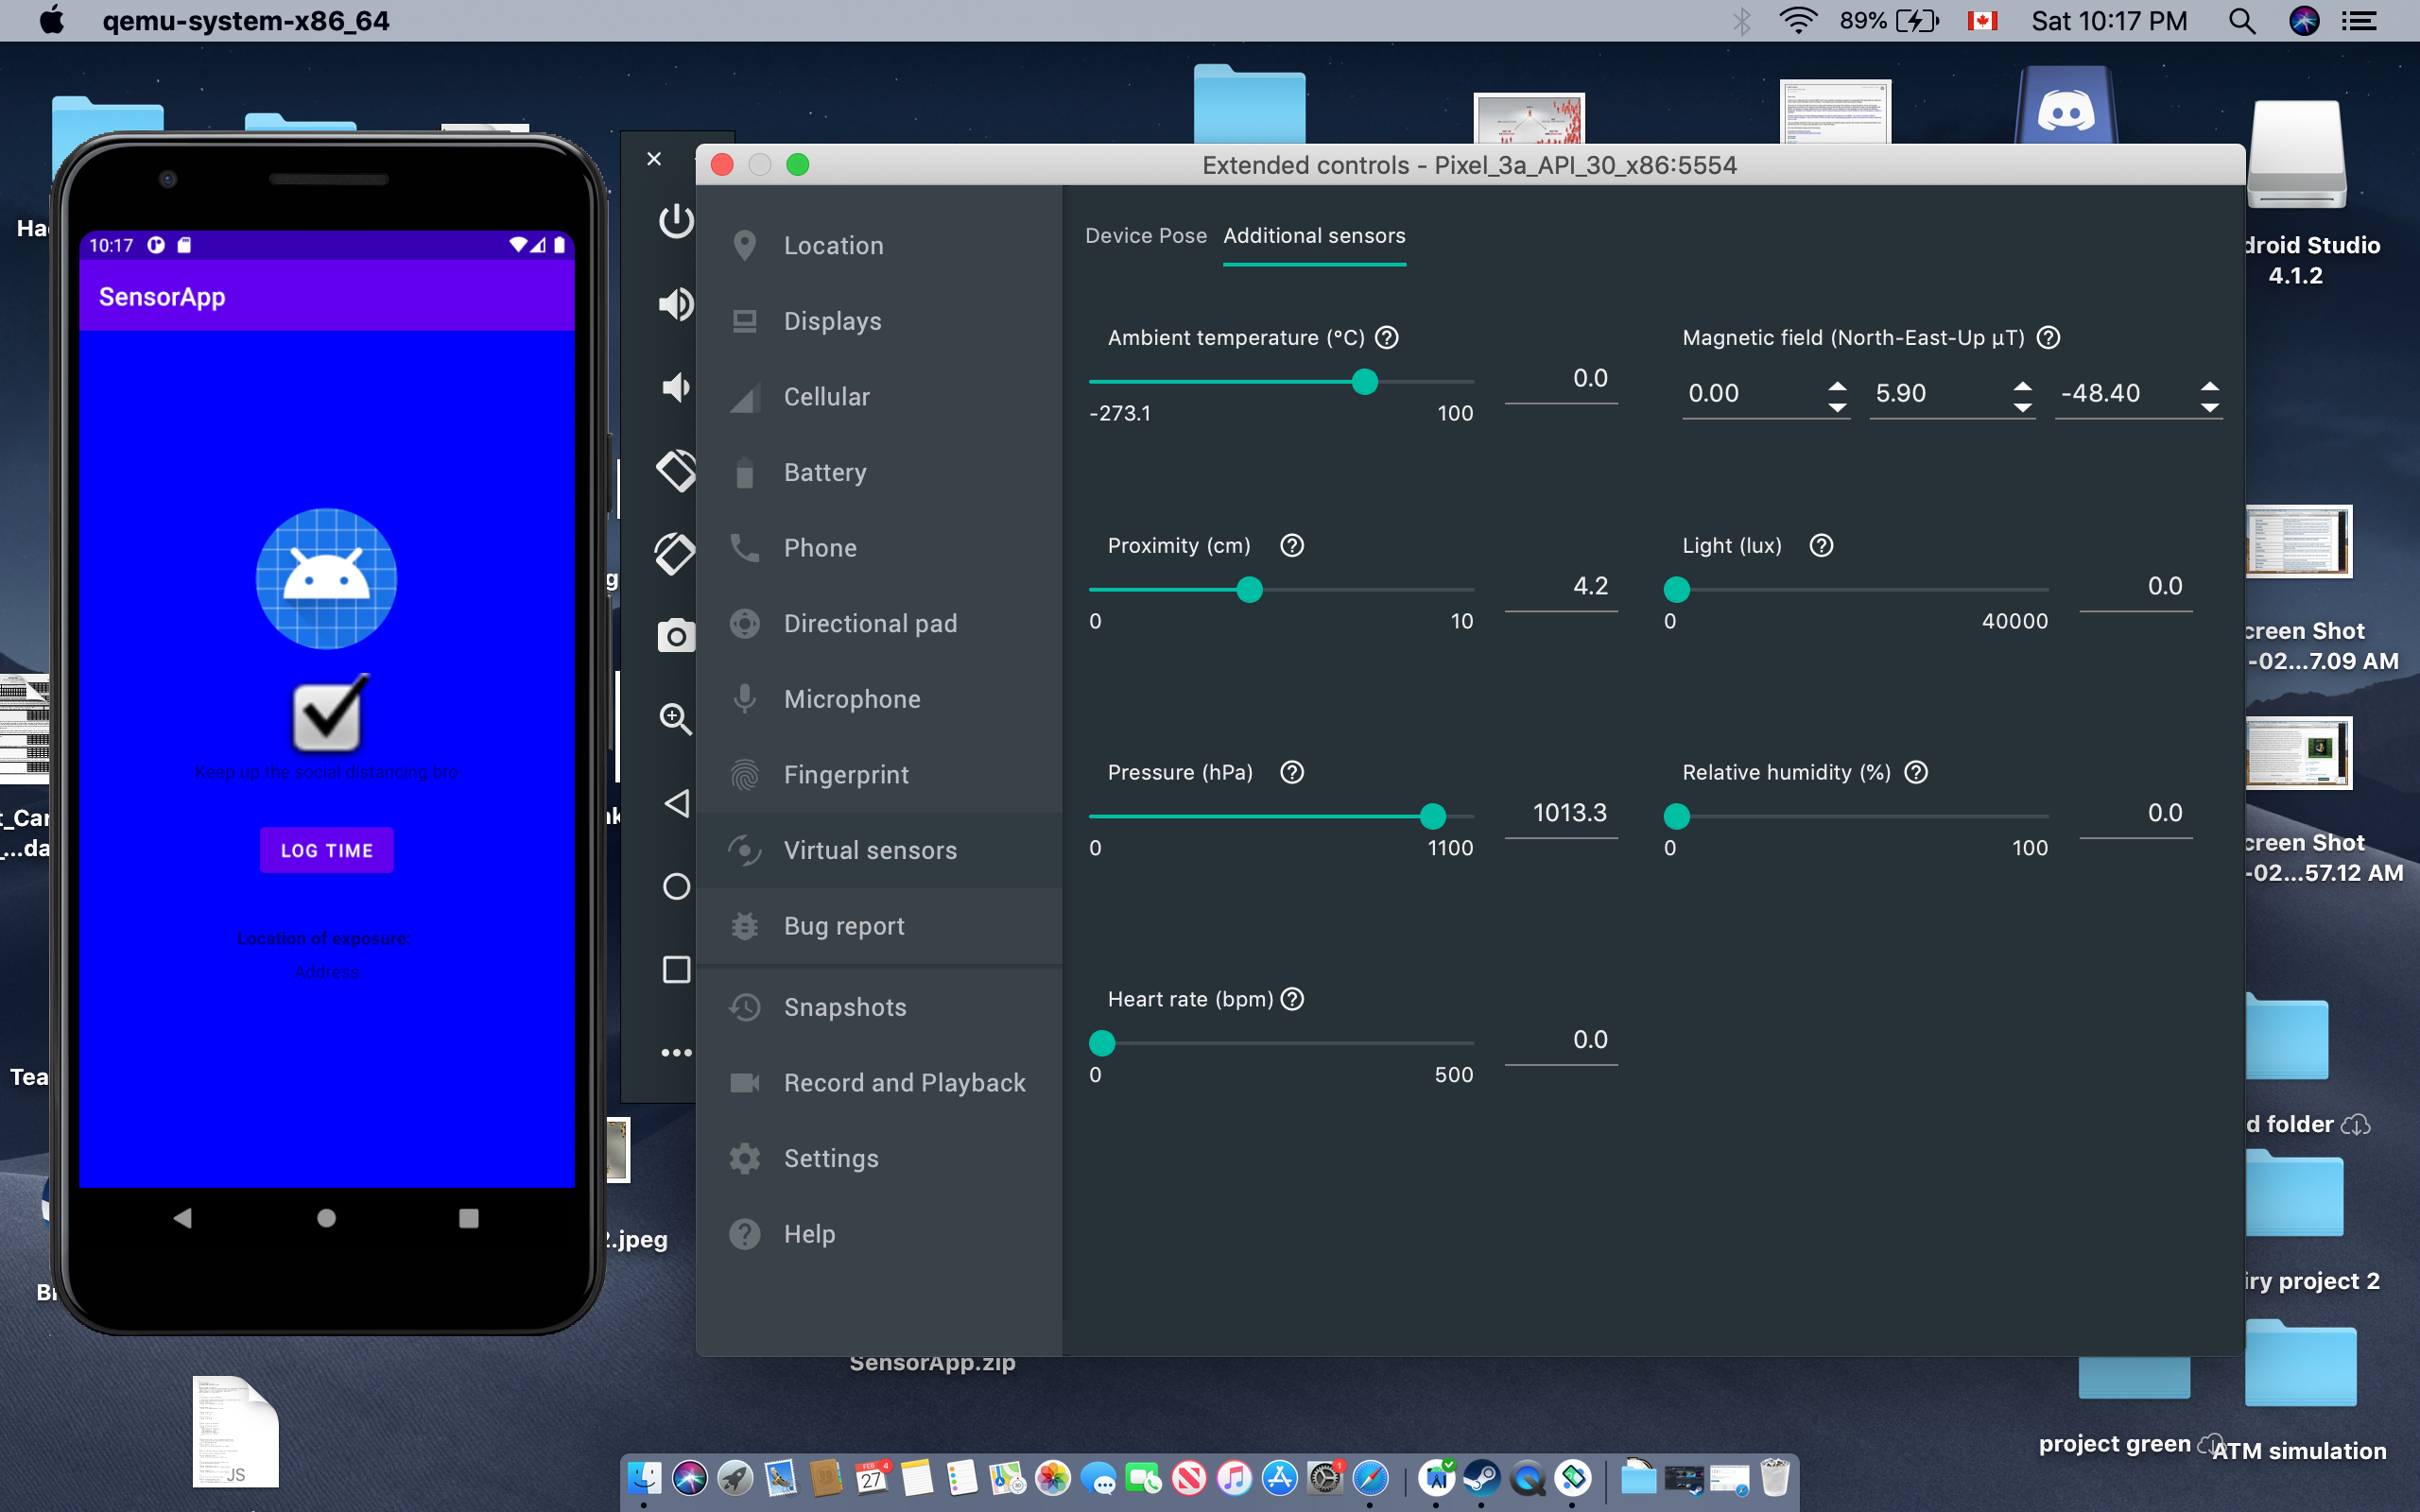Click the rotate left icon

click(x=676, y=469)
